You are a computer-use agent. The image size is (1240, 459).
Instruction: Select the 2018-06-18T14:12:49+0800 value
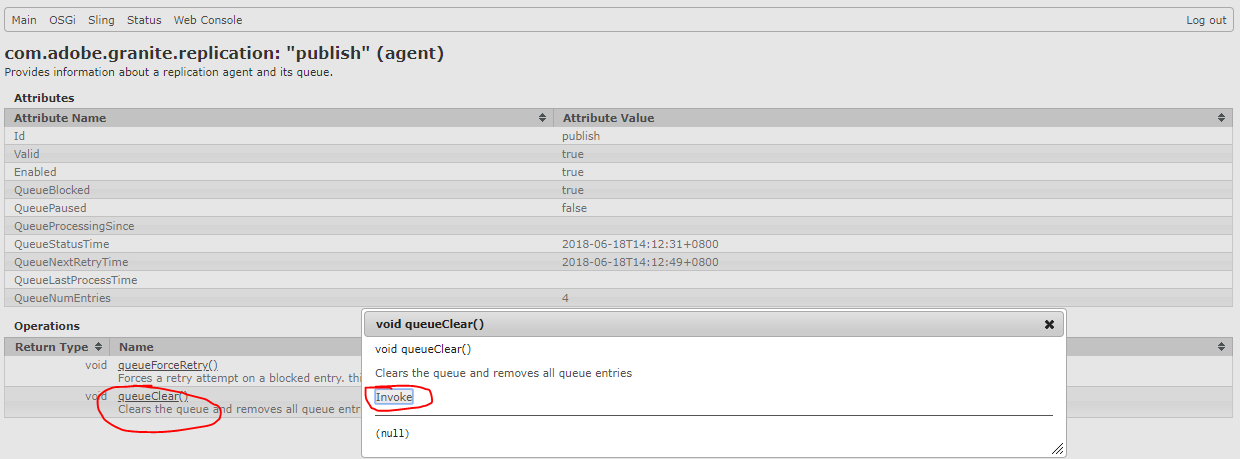(640, 262)
